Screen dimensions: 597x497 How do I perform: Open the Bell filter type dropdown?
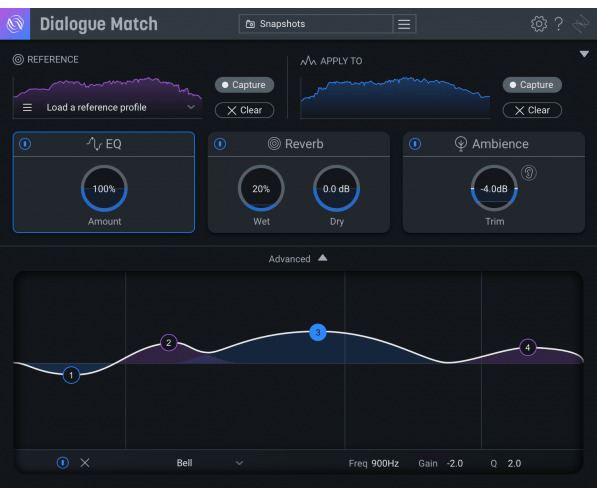[209, 463]
